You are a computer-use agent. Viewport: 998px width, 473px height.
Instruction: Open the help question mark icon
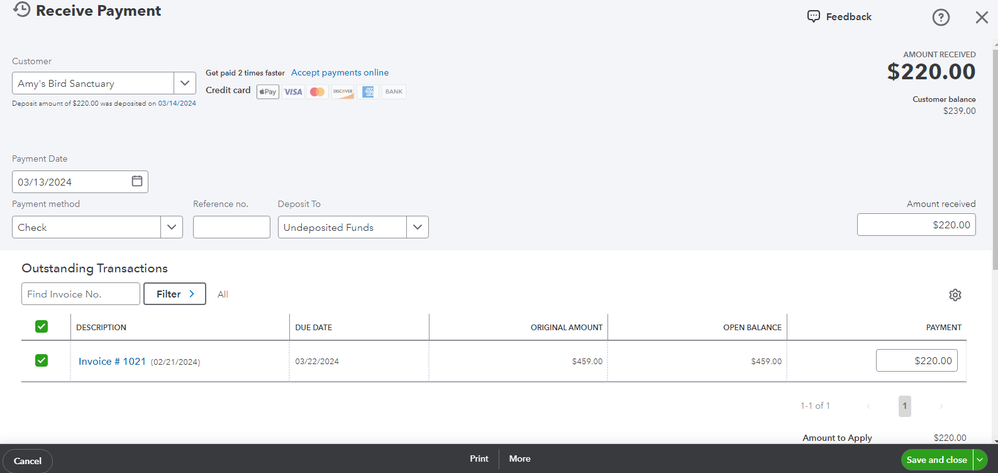click(941, 18)
